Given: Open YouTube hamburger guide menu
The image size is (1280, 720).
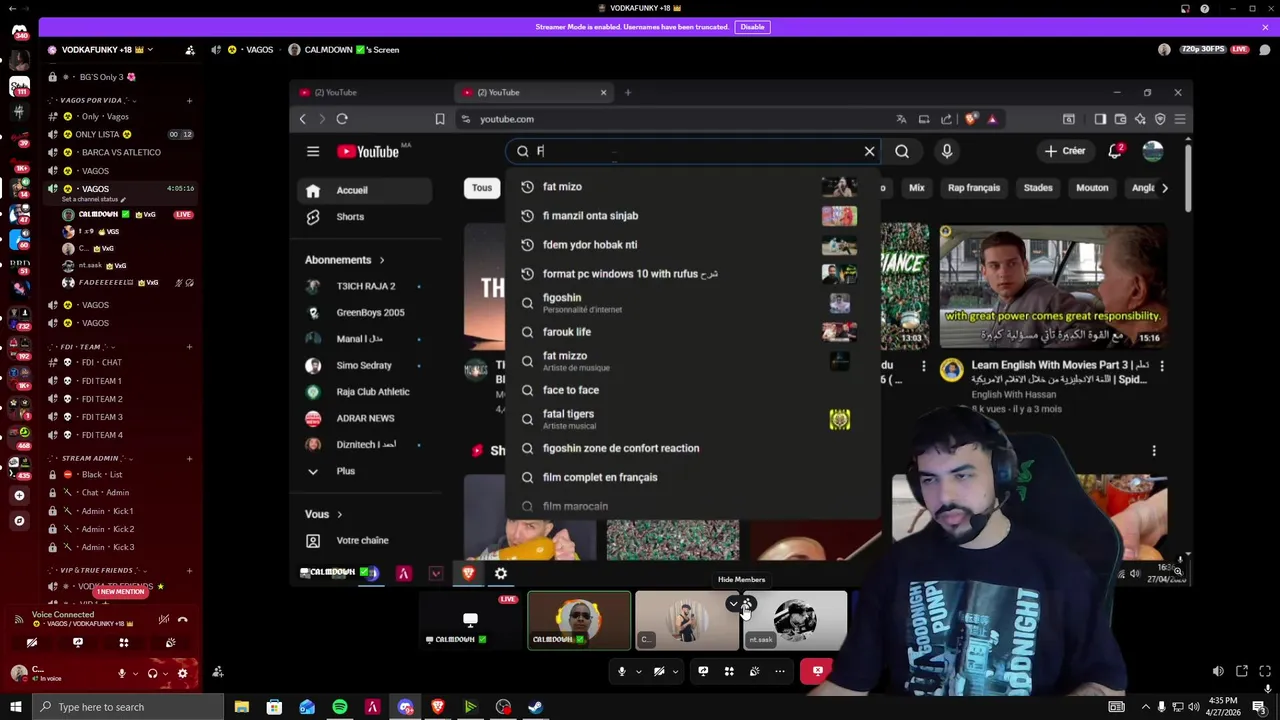Looking at the screenshot, I should pyautogui.click(x=313, y=151).
